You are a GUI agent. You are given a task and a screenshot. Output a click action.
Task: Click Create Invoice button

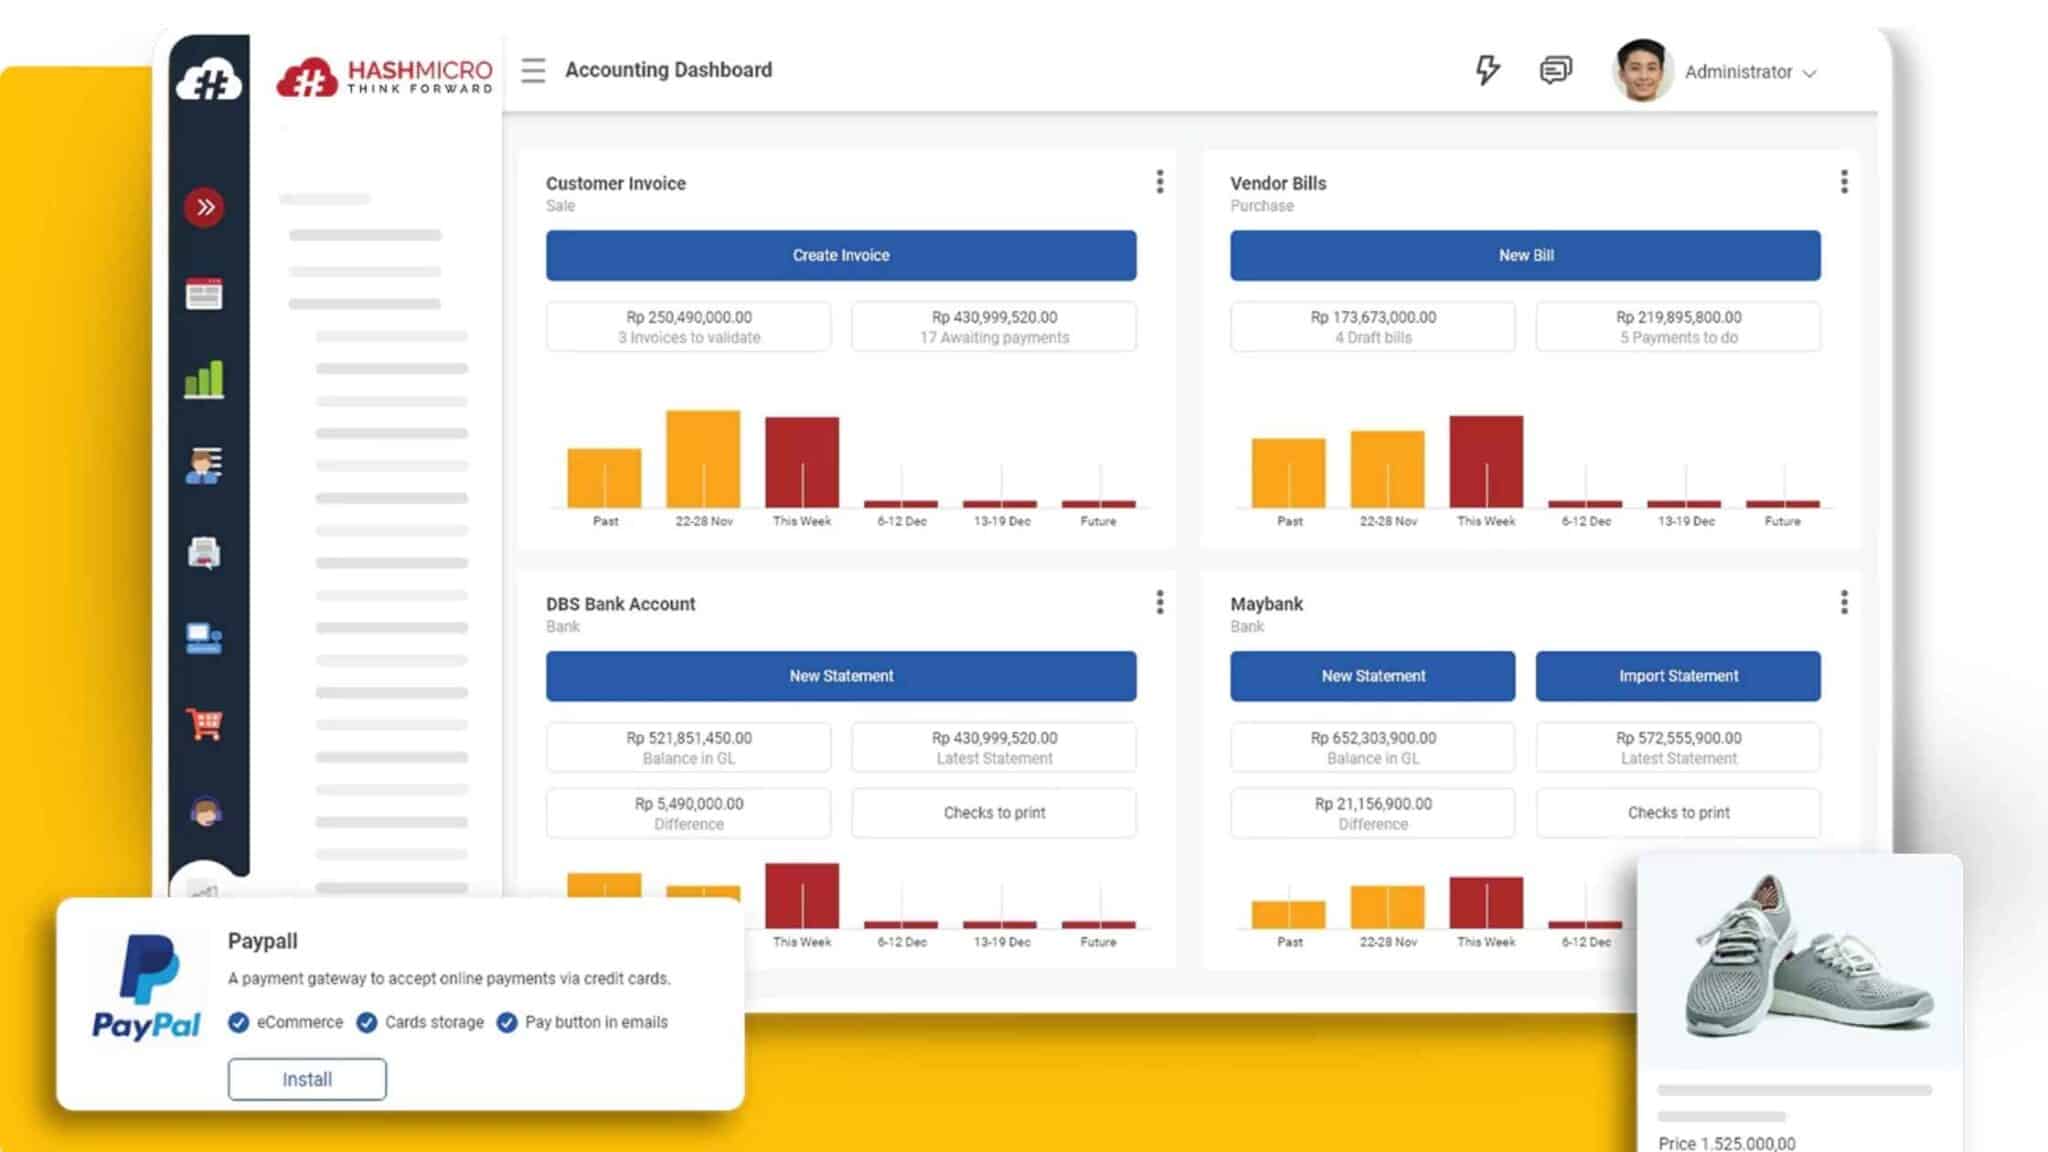(840, 255)
